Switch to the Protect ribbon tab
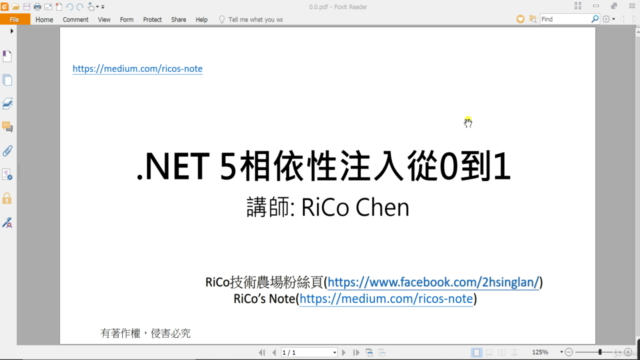The width and height of the screenshot is (640, 360). (152, 19)
